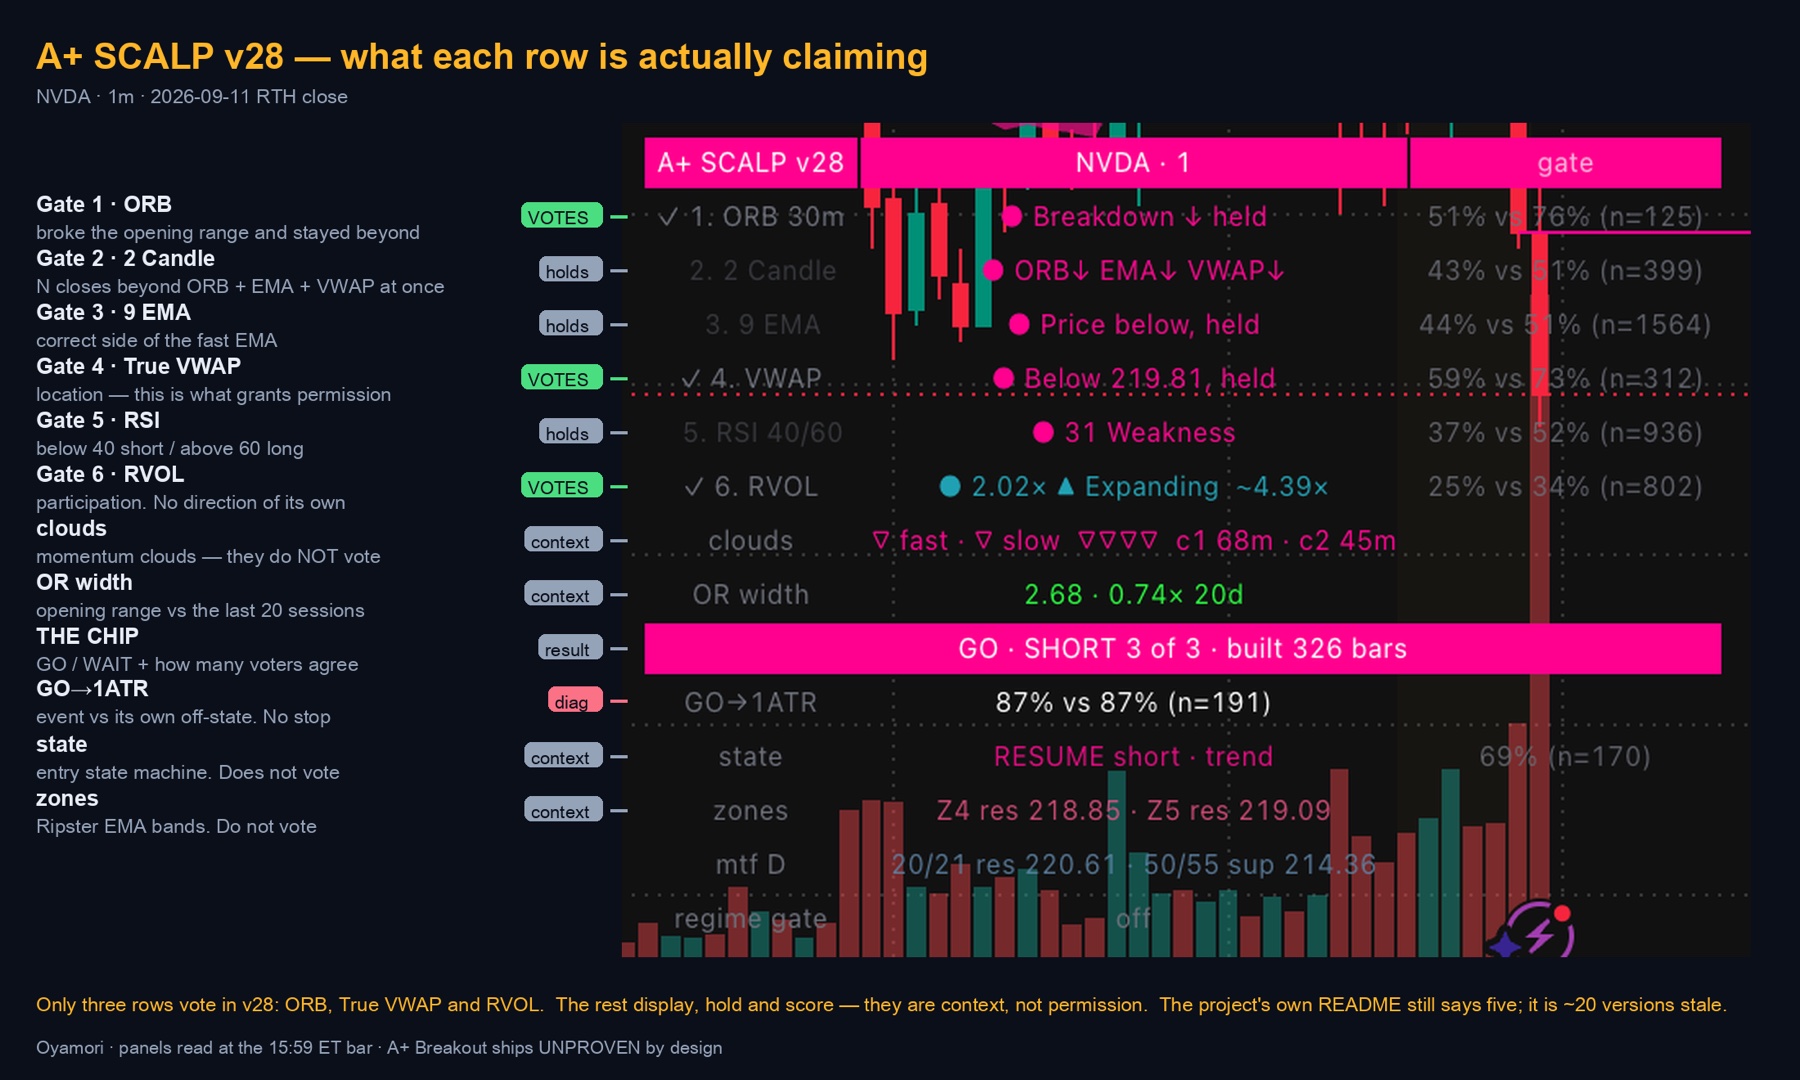
Task: Click the holds badge for Gate 5 RSI
Action: click(570, 432)
